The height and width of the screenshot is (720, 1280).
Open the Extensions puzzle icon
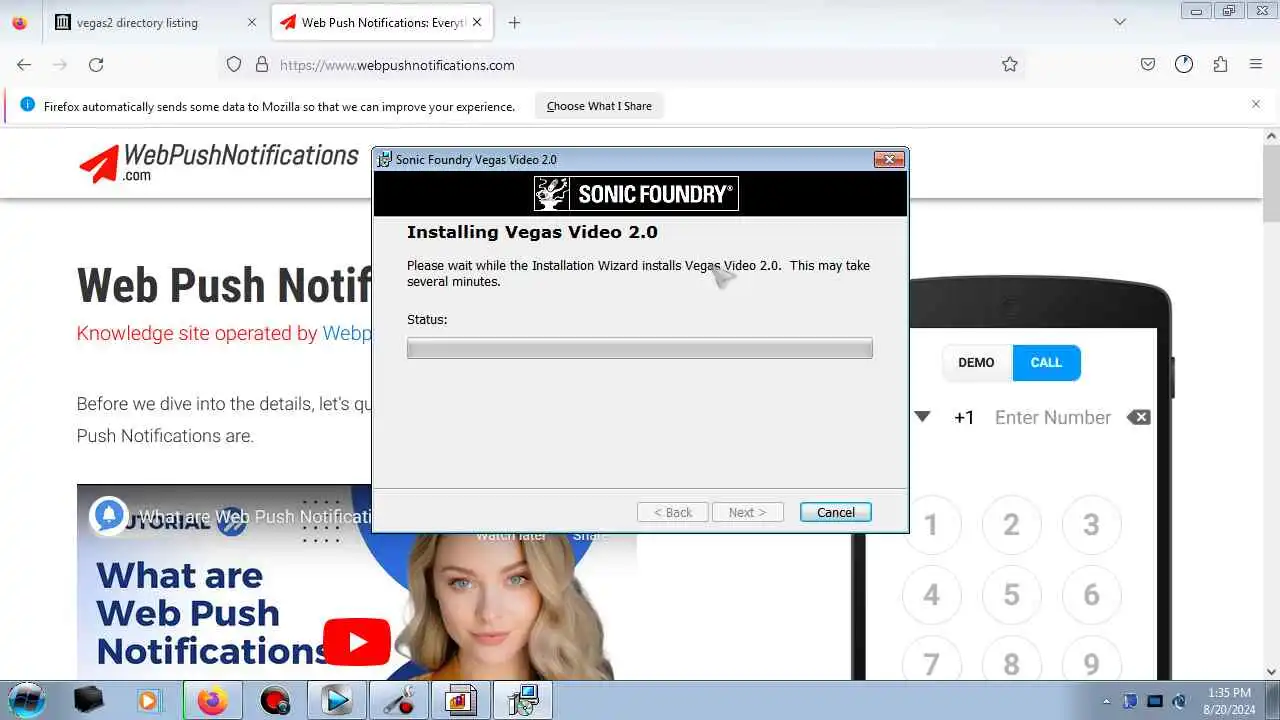pyautogui.click(x=1220, y=64)
